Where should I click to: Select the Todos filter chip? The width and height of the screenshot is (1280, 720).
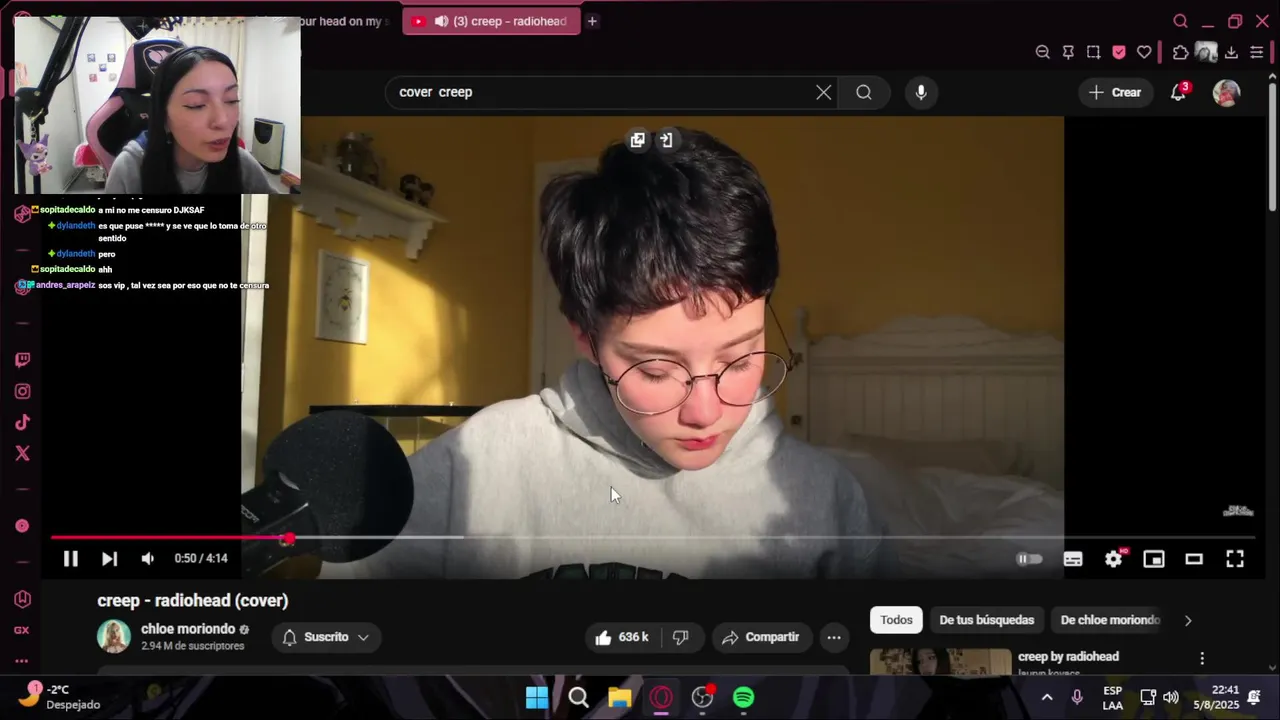pyautogui.click(x=896, y=620)
